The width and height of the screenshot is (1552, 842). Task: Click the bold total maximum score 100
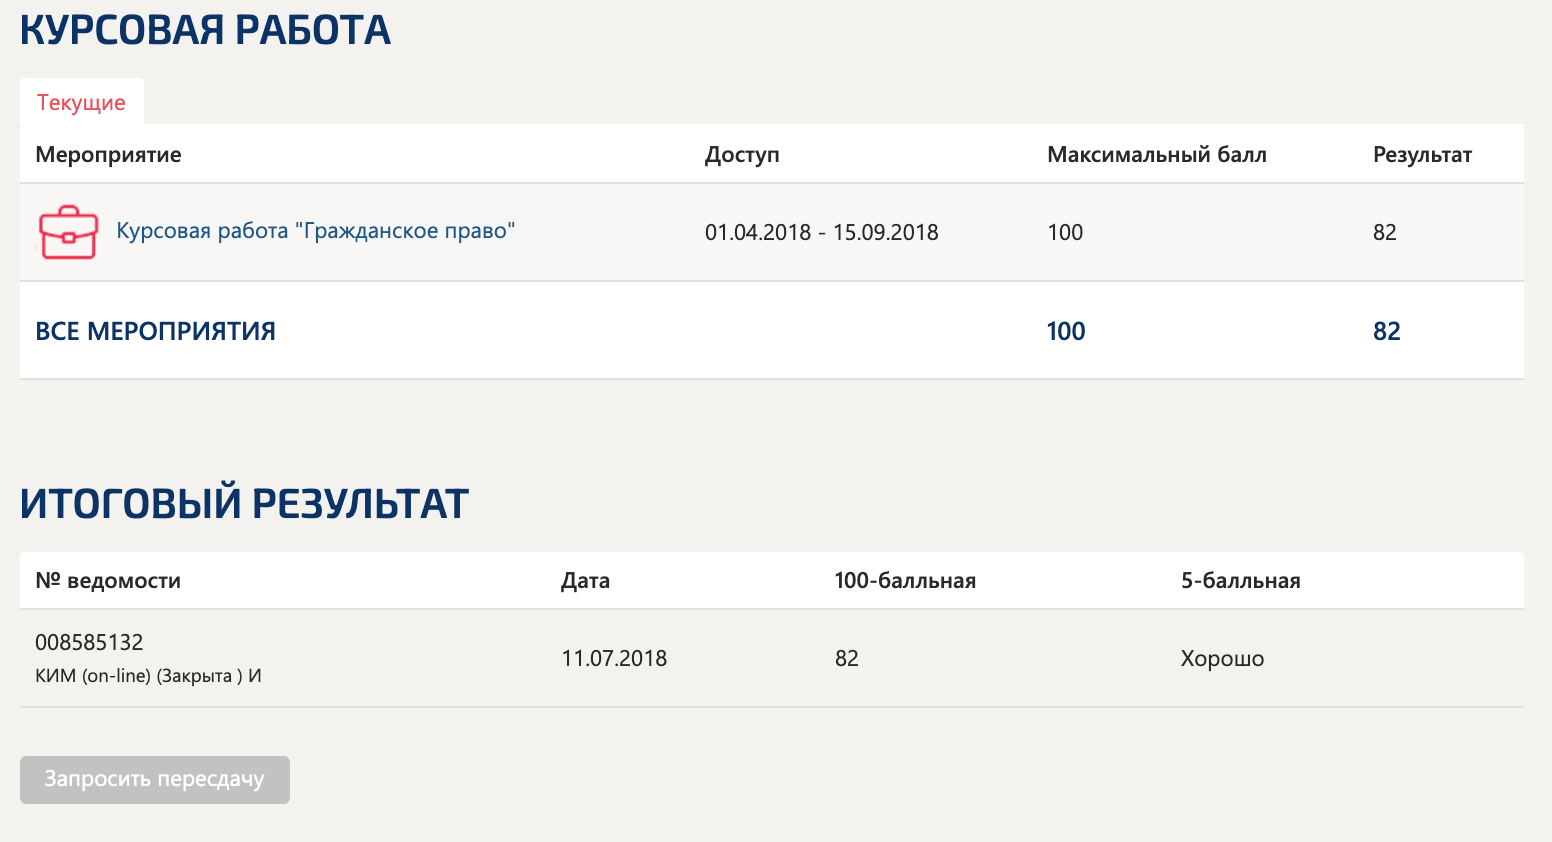point(1065,332)
